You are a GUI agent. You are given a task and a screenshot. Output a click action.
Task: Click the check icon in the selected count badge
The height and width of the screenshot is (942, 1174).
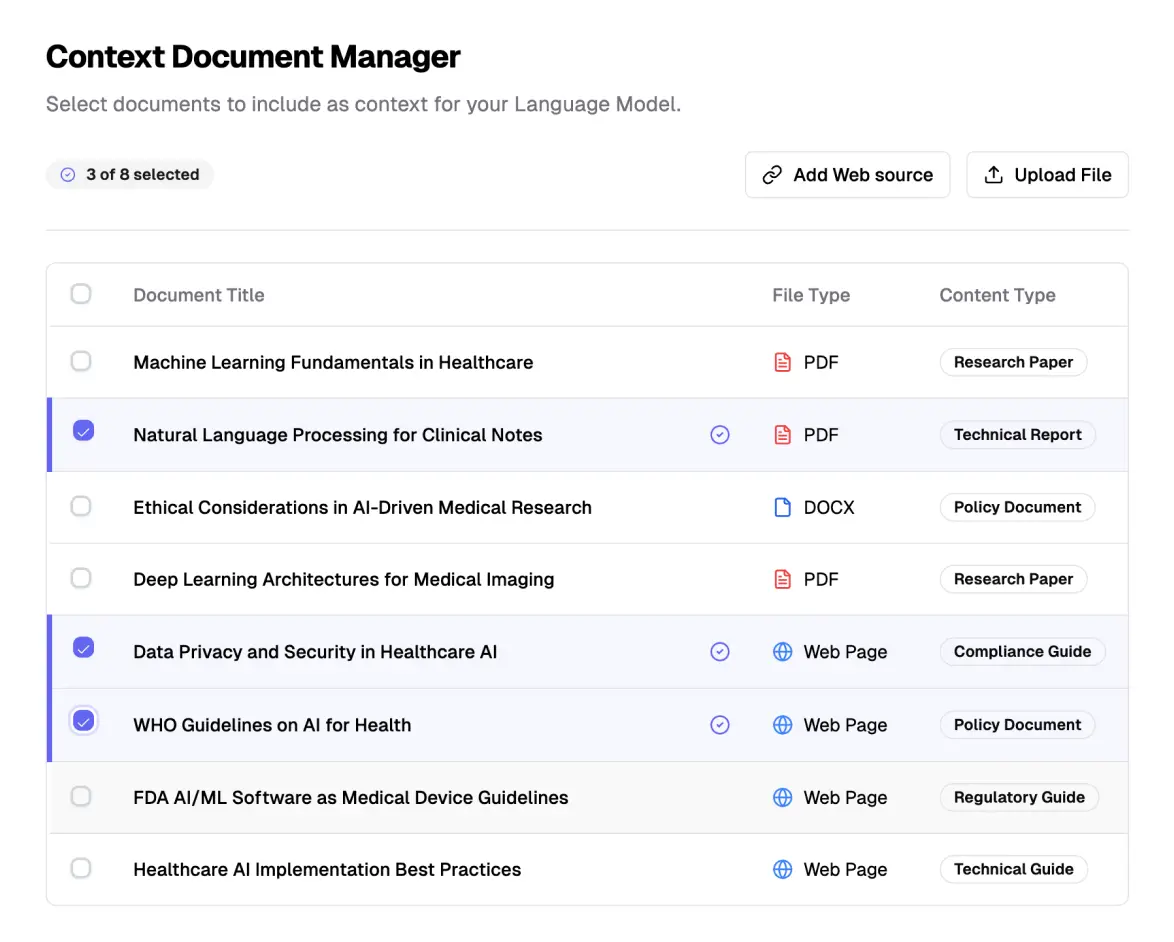point(67,174)
